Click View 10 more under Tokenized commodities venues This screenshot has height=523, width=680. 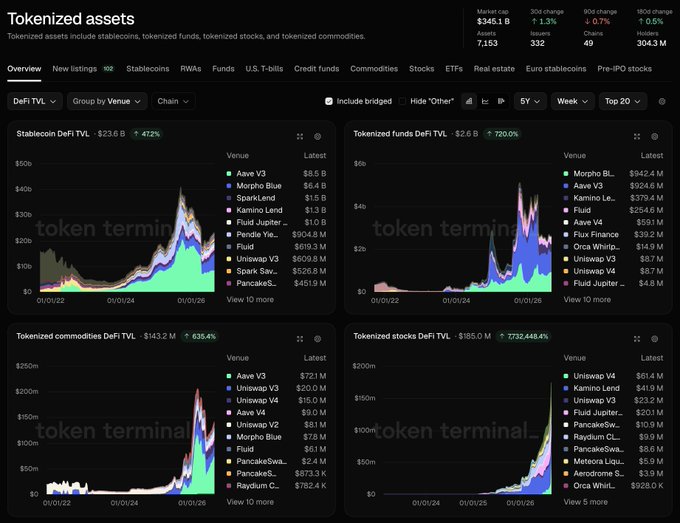click(250, 502)
